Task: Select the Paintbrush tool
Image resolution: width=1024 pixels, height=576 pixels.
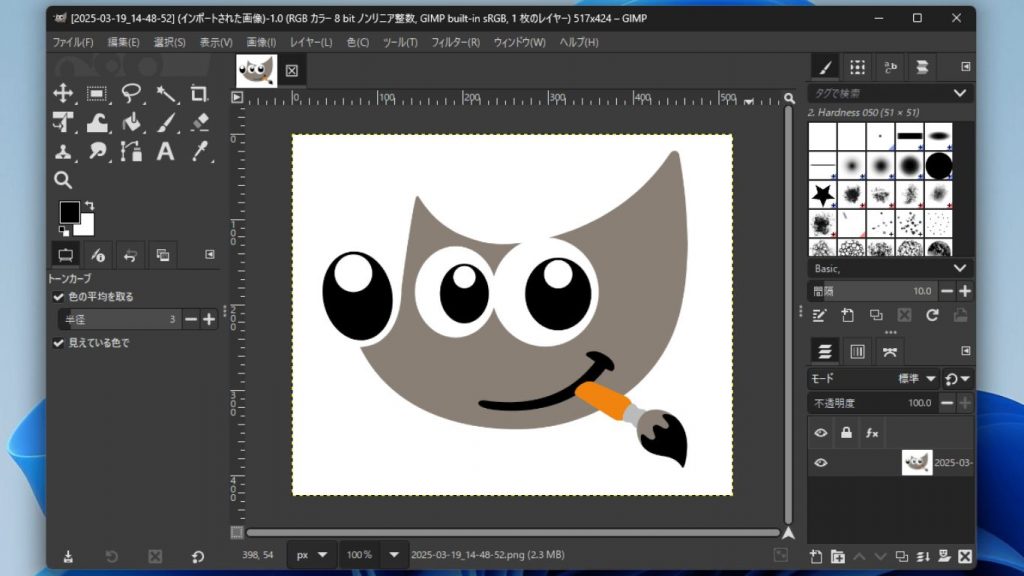Action: click(165, 122)
